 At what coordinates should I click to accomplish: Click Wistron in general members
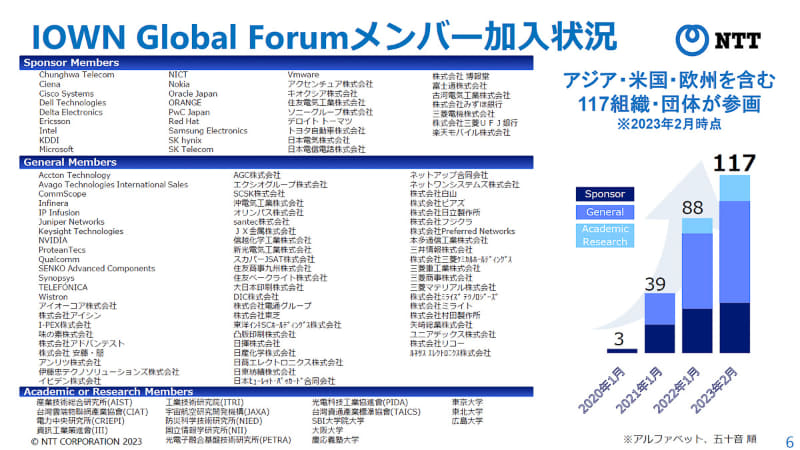pyautogui.click(x=53, y=296)
